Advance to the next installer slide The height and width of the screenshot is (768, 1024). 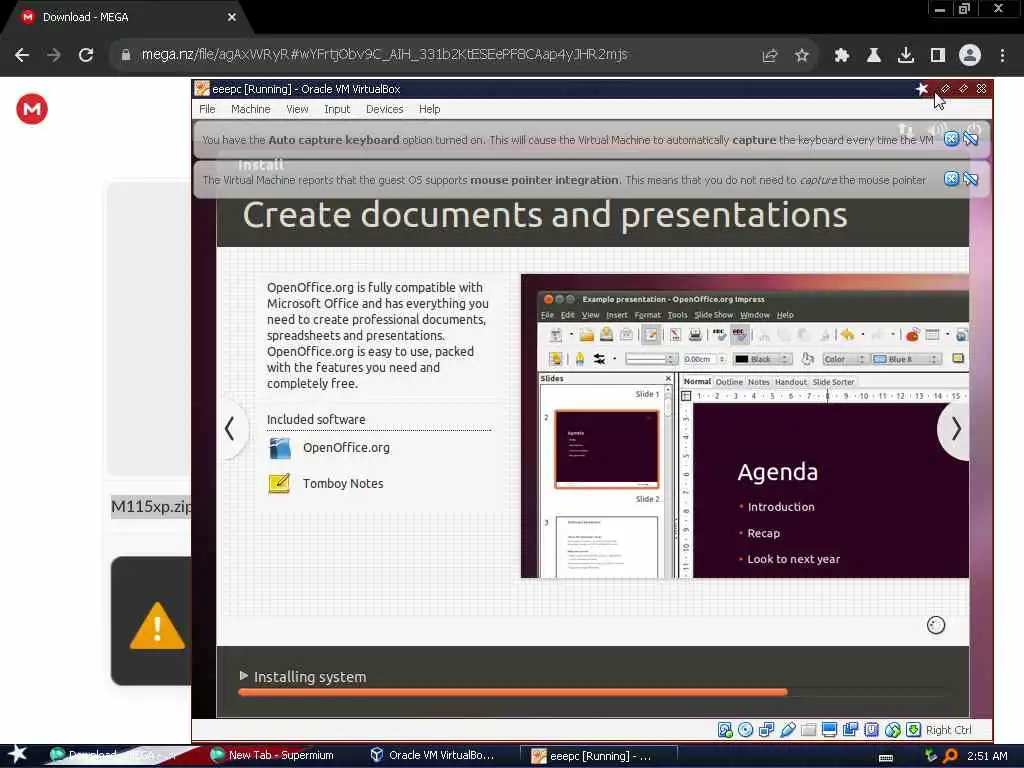point(955,429)
